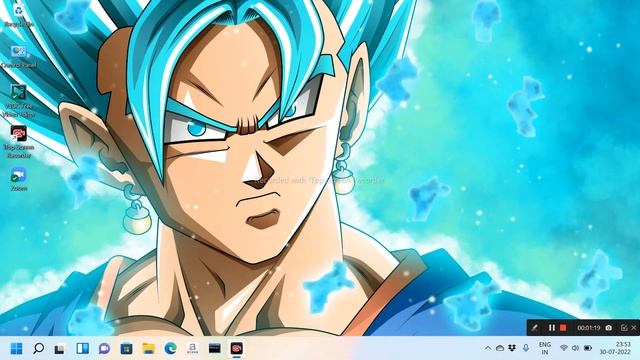Open the dark monitor app on taskbar
The height and width of the screenshot is (360, 640).
pos(215,348)
